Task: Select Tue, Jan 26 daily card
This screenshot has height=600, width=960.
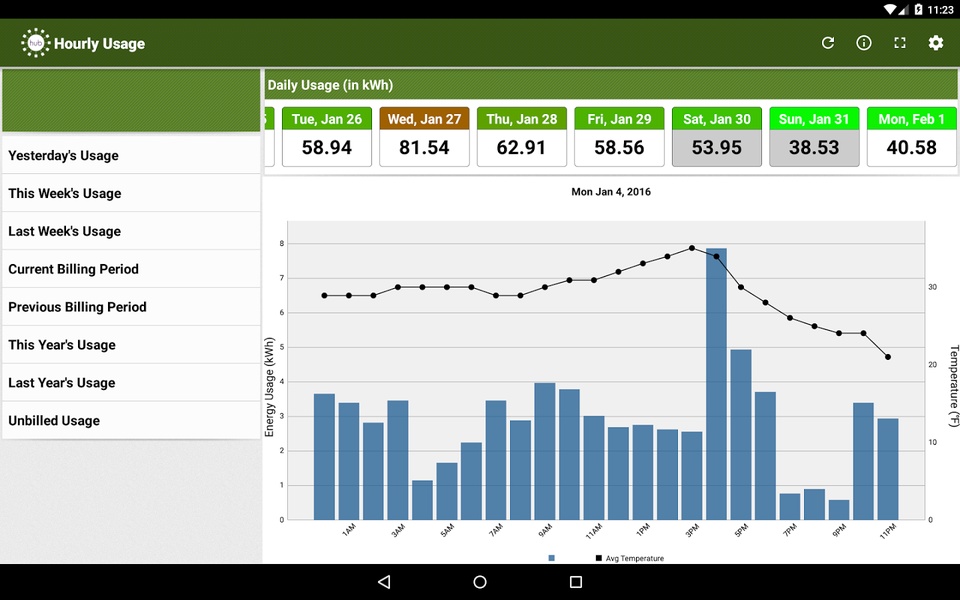Action: pos(327,137)
